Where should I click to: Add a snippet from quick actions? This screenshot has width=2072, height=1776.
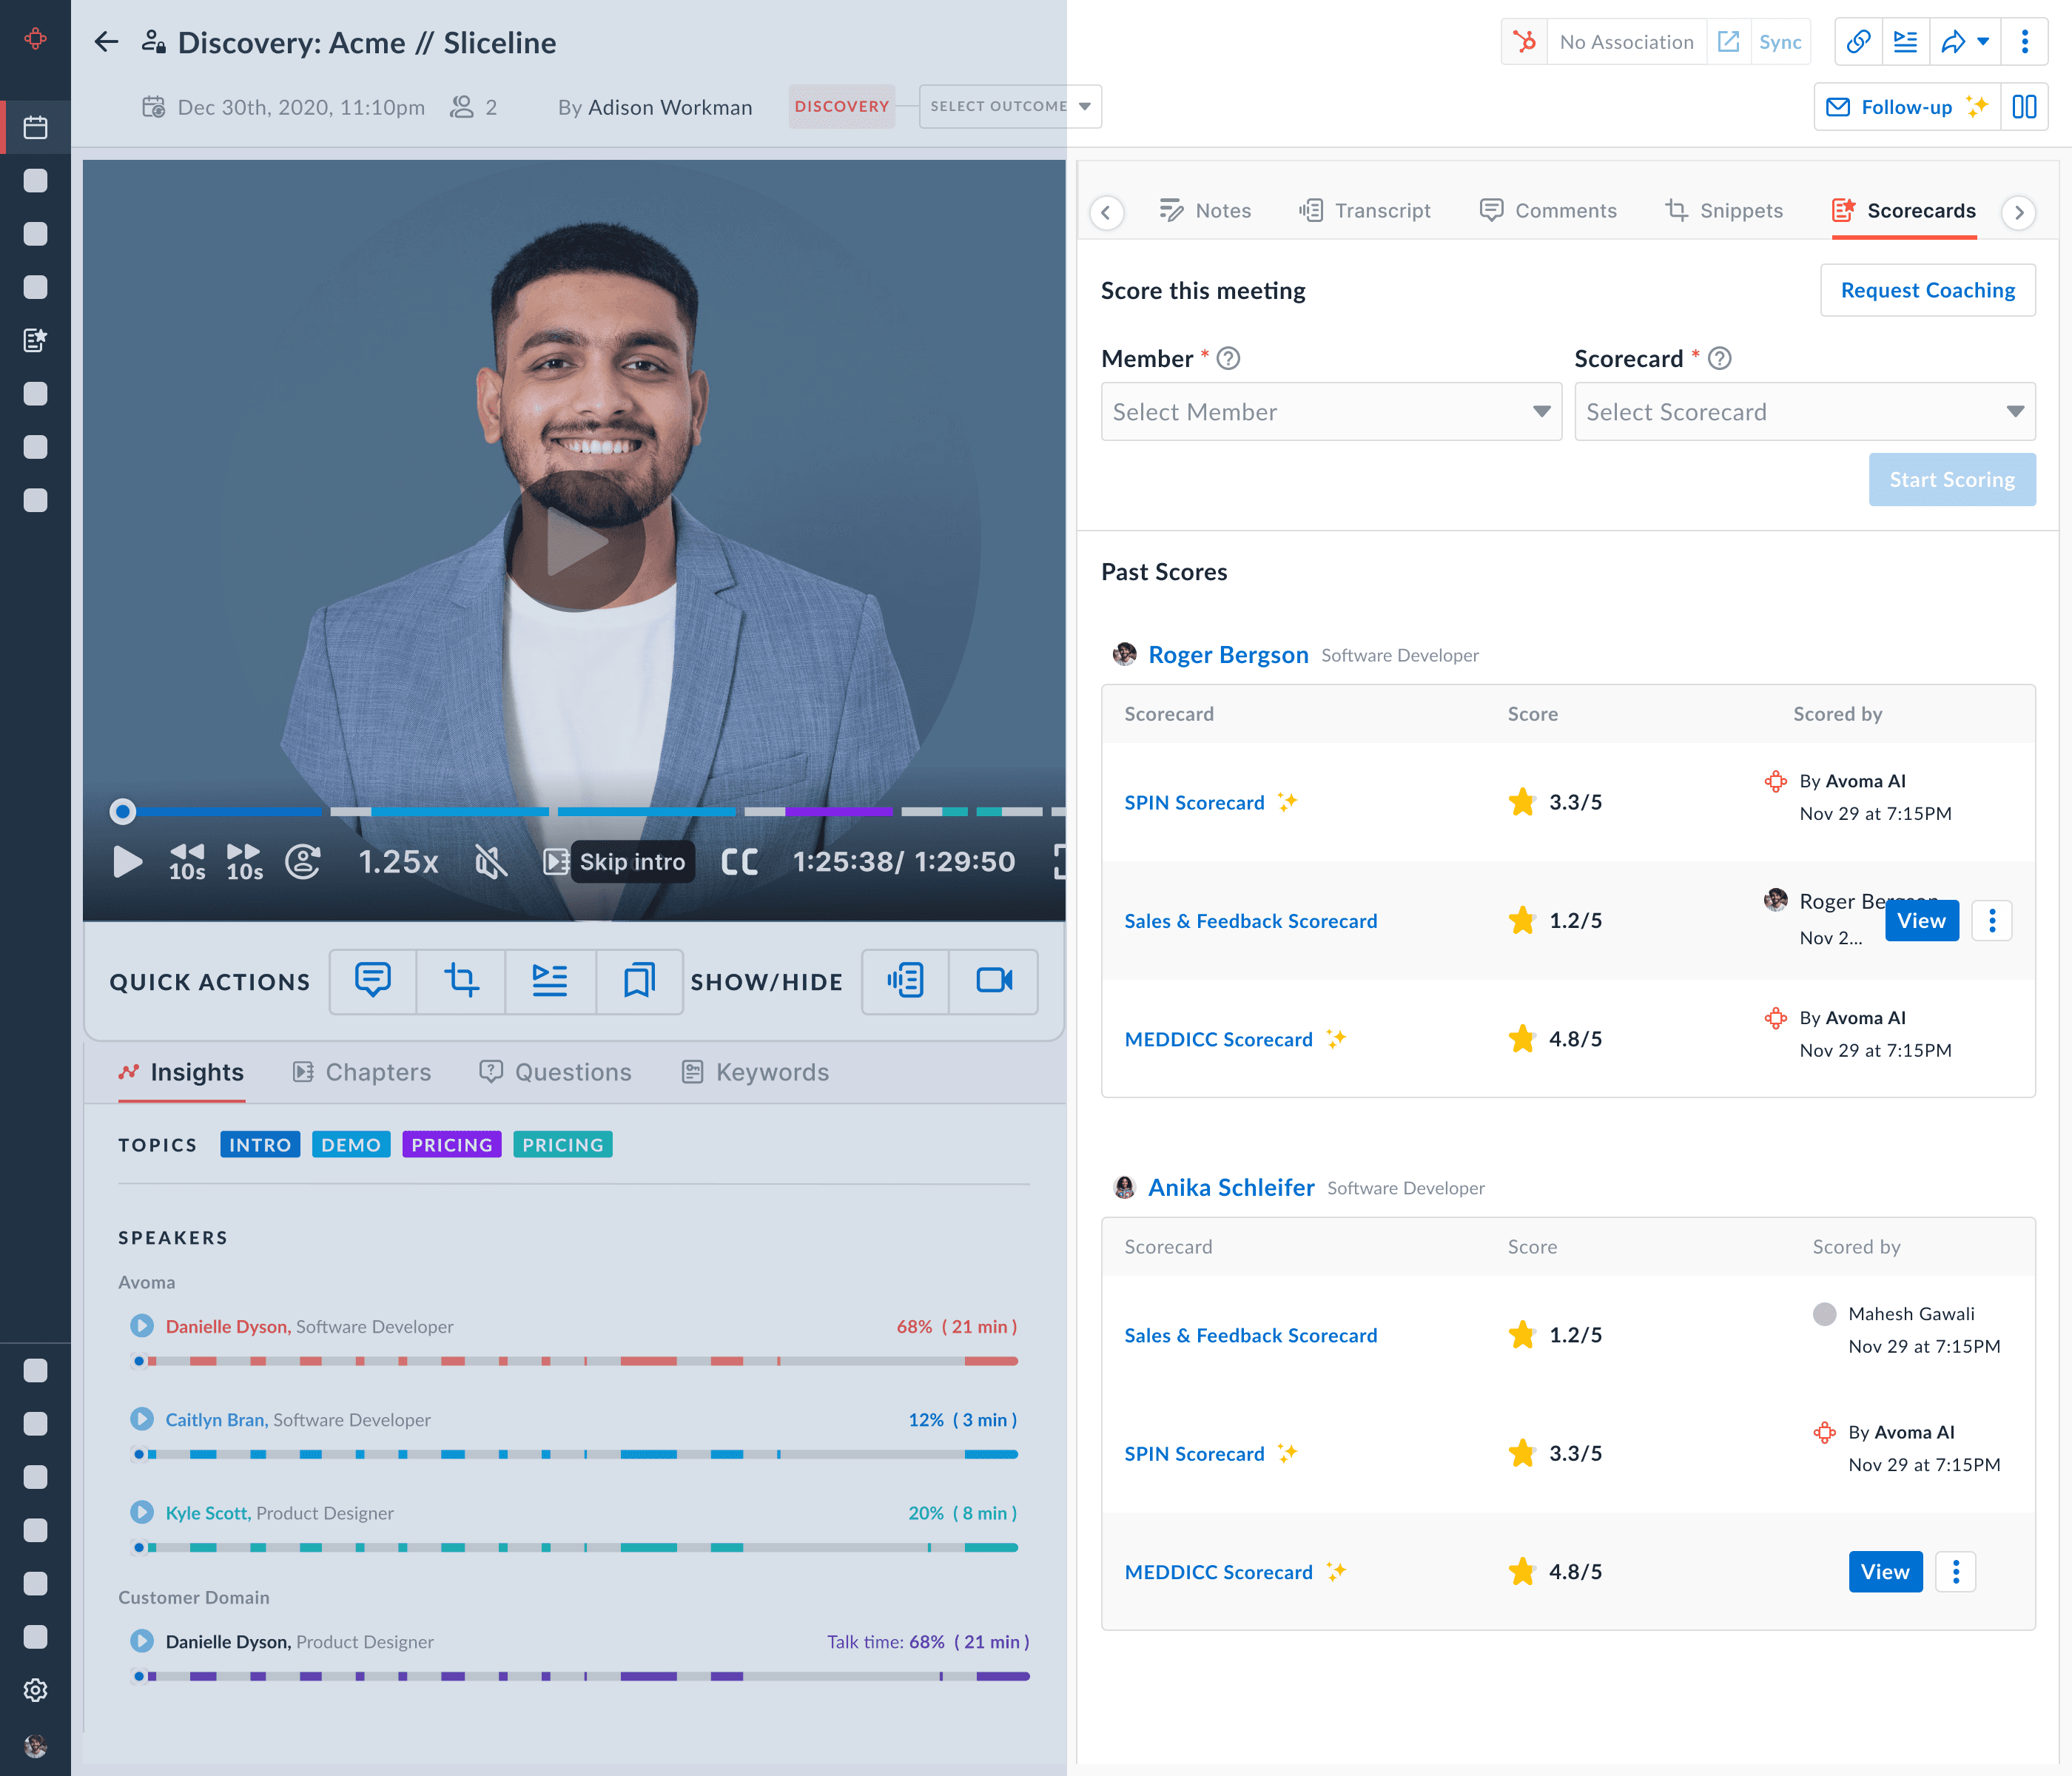pos(461,980)
